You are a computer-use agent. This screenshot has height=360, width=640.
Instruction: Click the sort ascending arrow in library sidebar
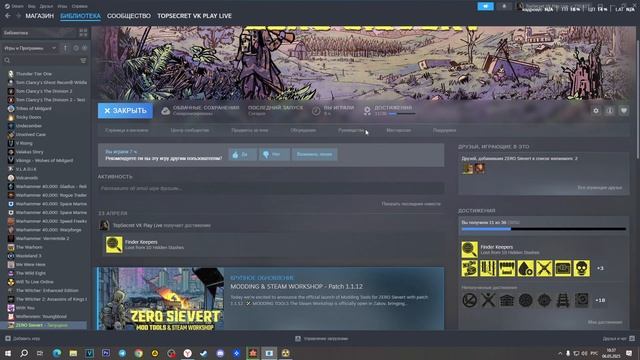[65, 48]
